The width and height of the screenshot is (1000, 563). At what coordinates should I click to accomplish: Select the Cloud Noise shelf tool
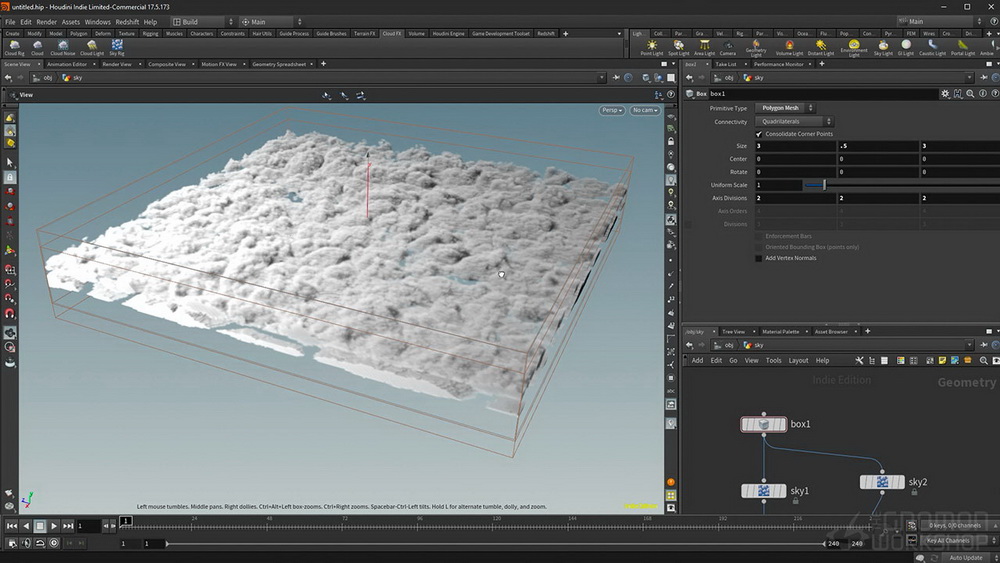point(62,48)
